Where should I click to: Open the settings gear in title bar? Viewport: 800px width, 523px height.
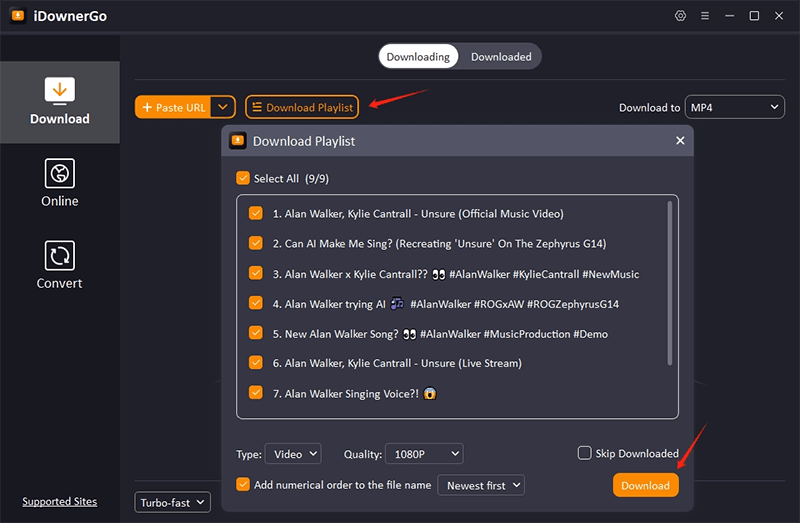tap(680, 16)
